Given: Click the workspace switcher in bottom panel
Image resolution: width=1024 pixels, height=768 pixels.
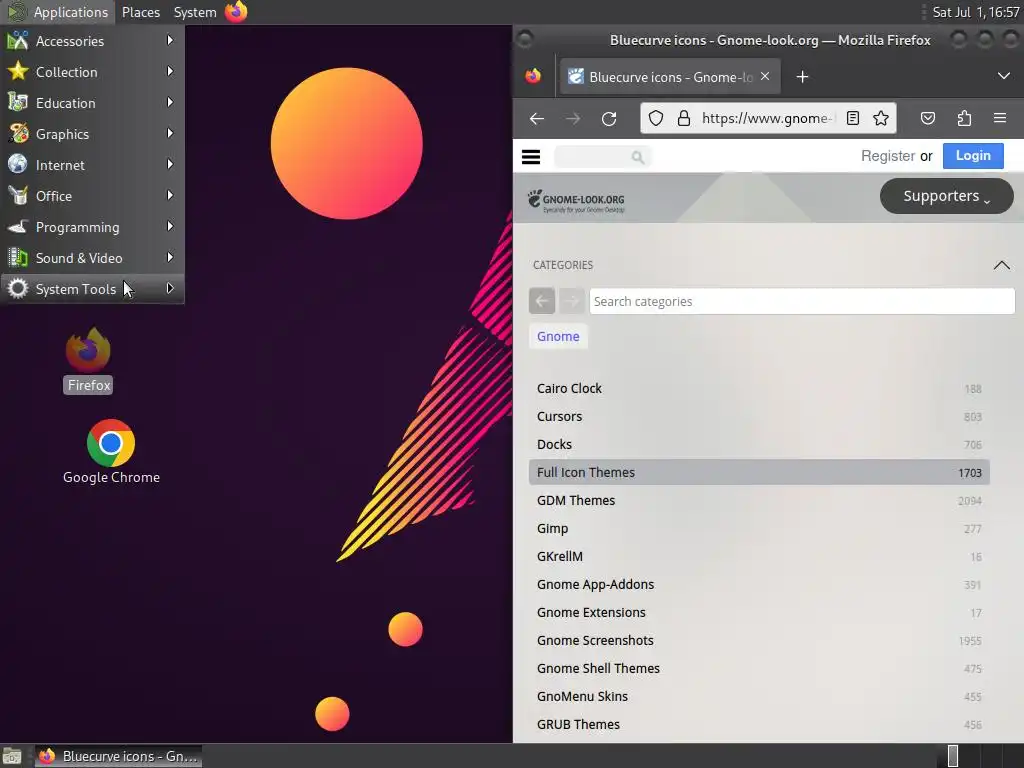Looking at the screenshot, I should (x=980, y=756).
